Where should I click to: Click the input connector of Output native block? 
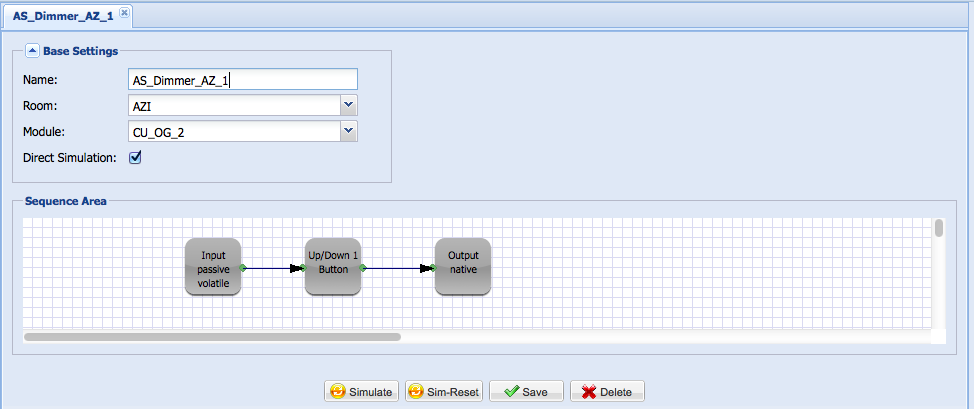433,268
